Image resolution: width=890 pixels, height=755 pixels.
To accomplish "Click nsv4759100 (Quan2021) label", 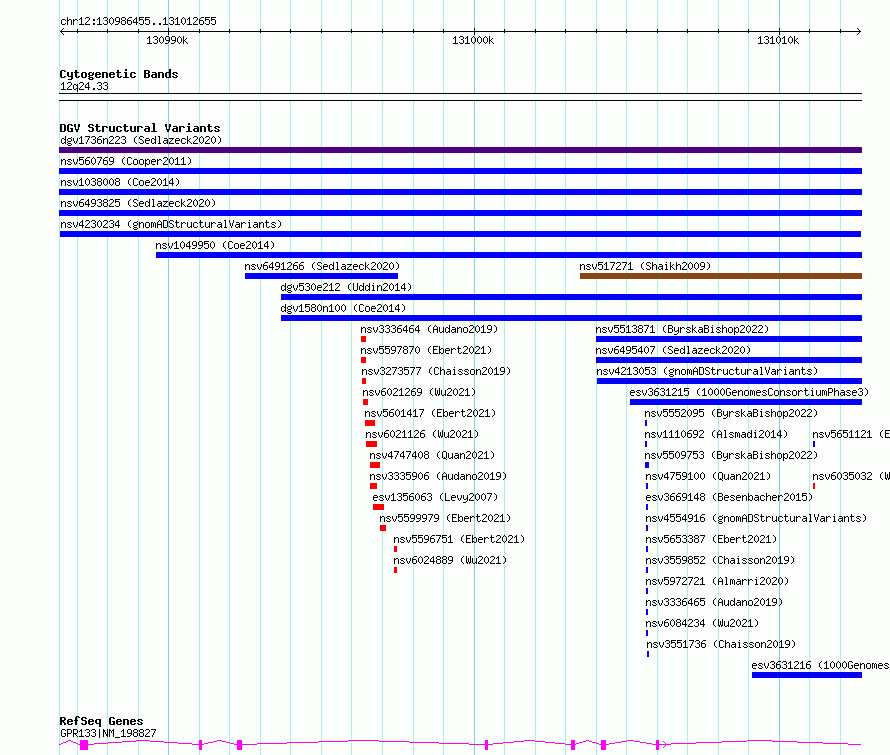I will tap(708, 476).
